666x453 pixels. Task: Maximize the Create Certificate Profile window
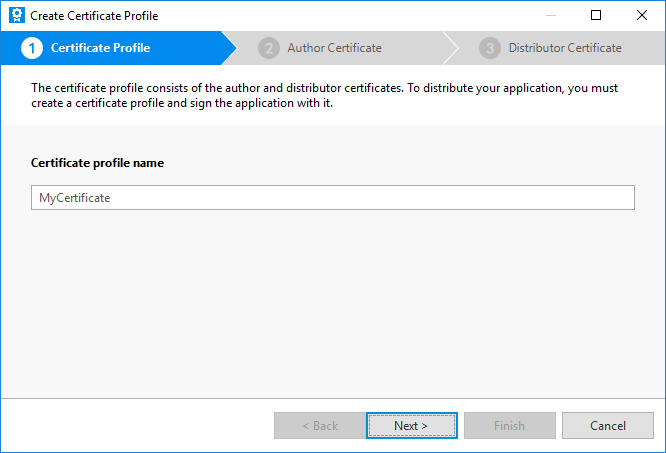tap(596, 15)
